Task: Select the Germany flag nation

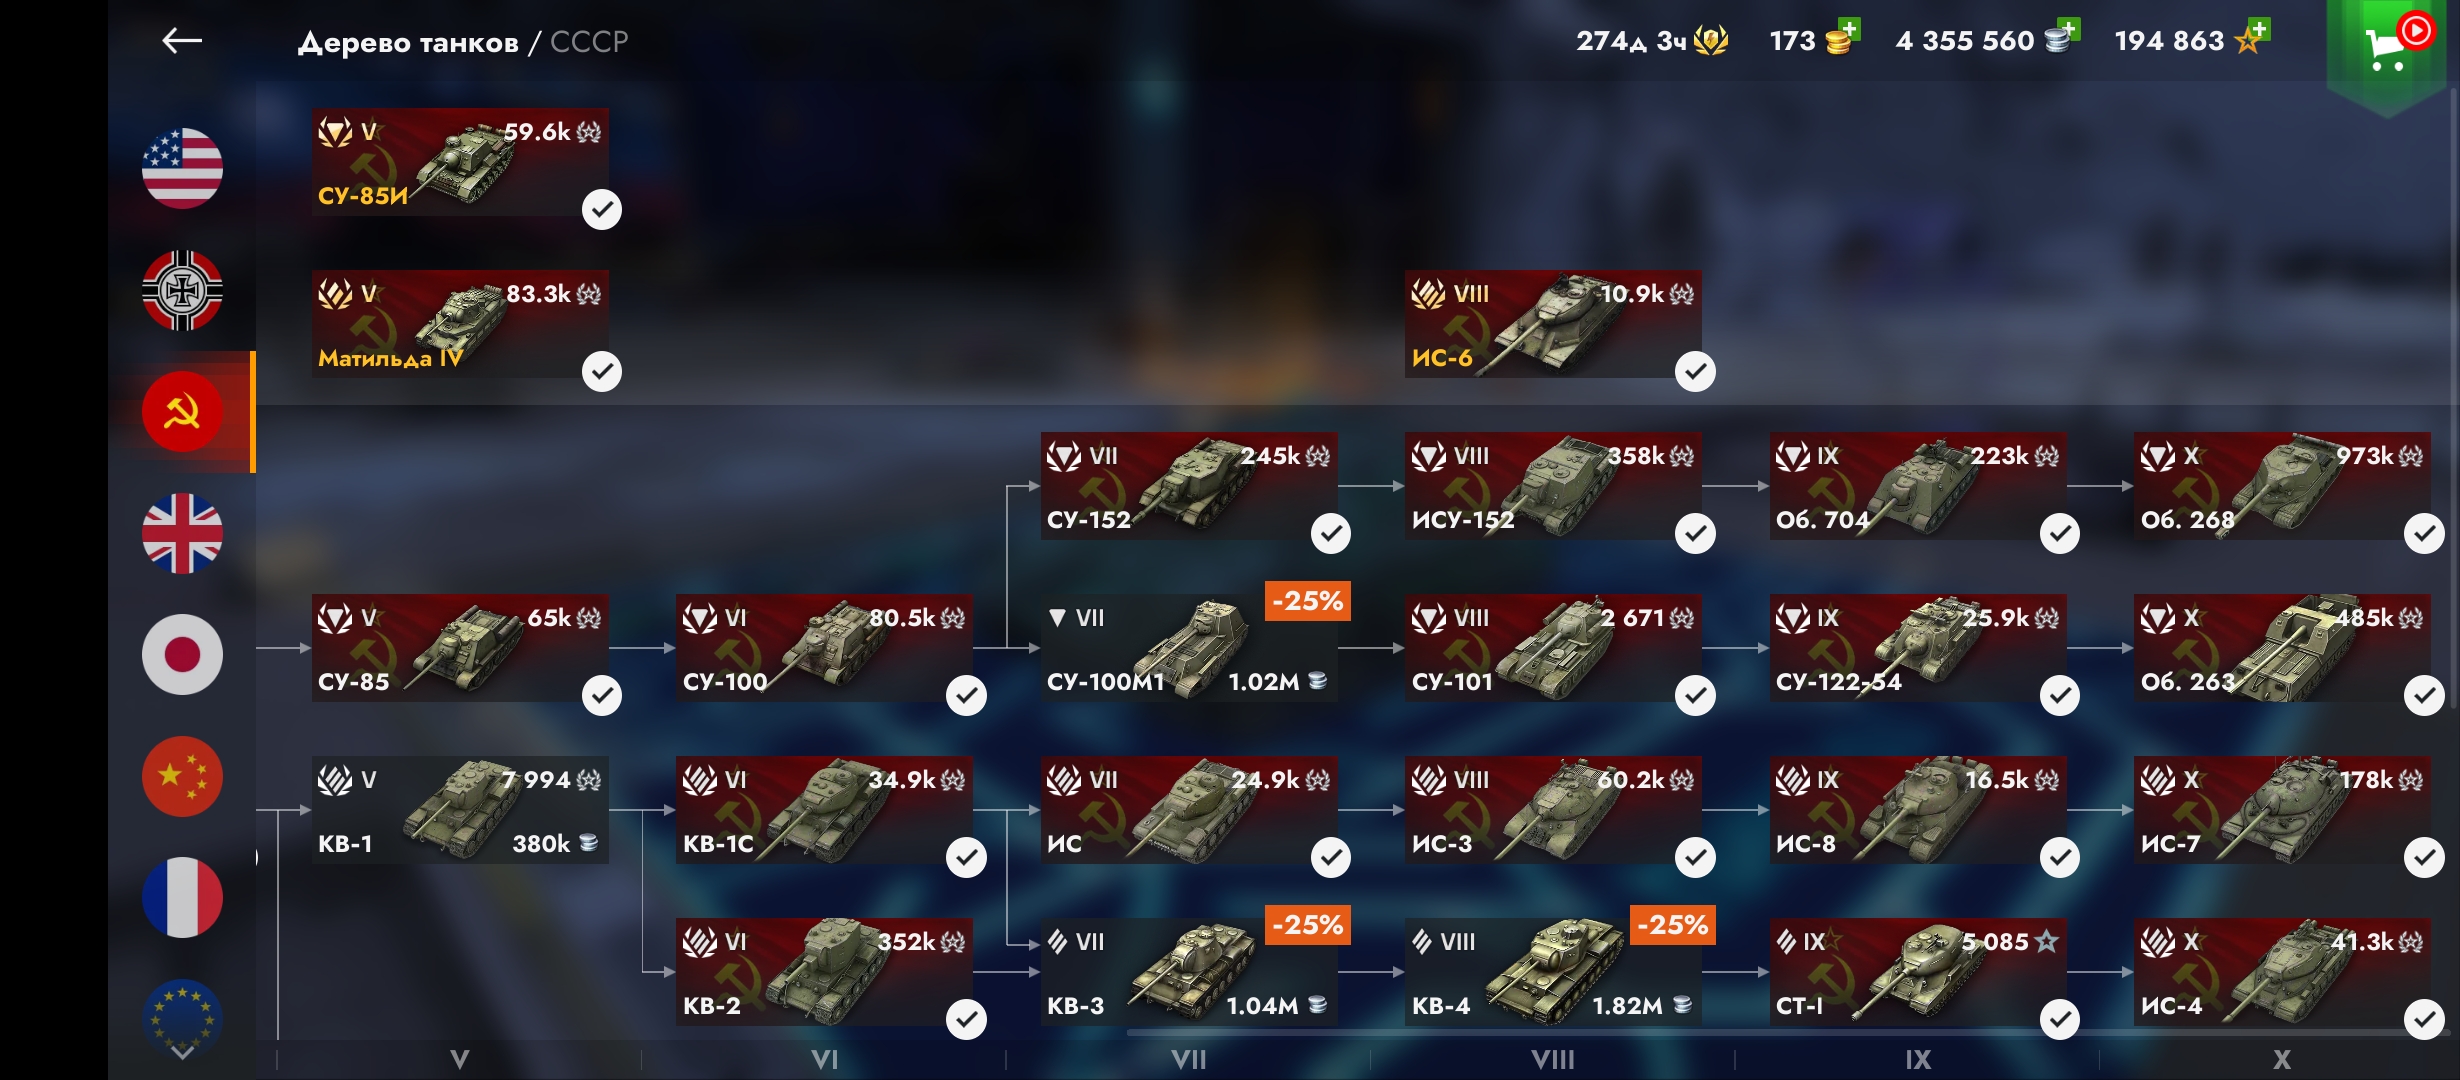Action: click(x=182, y=290)
